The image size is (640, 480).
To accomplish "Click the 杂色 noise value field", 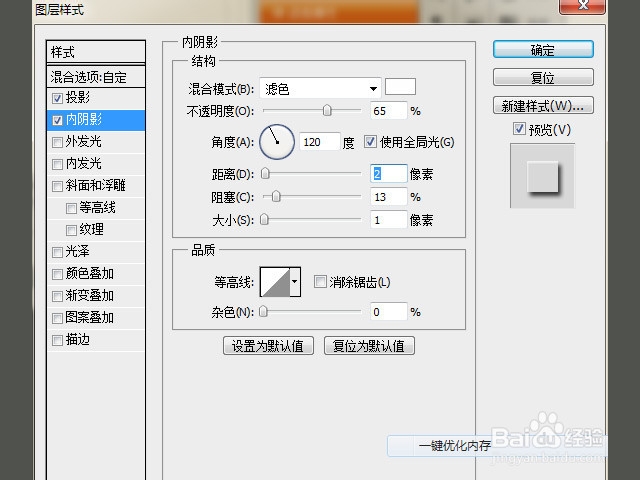I will pos(389,312).
